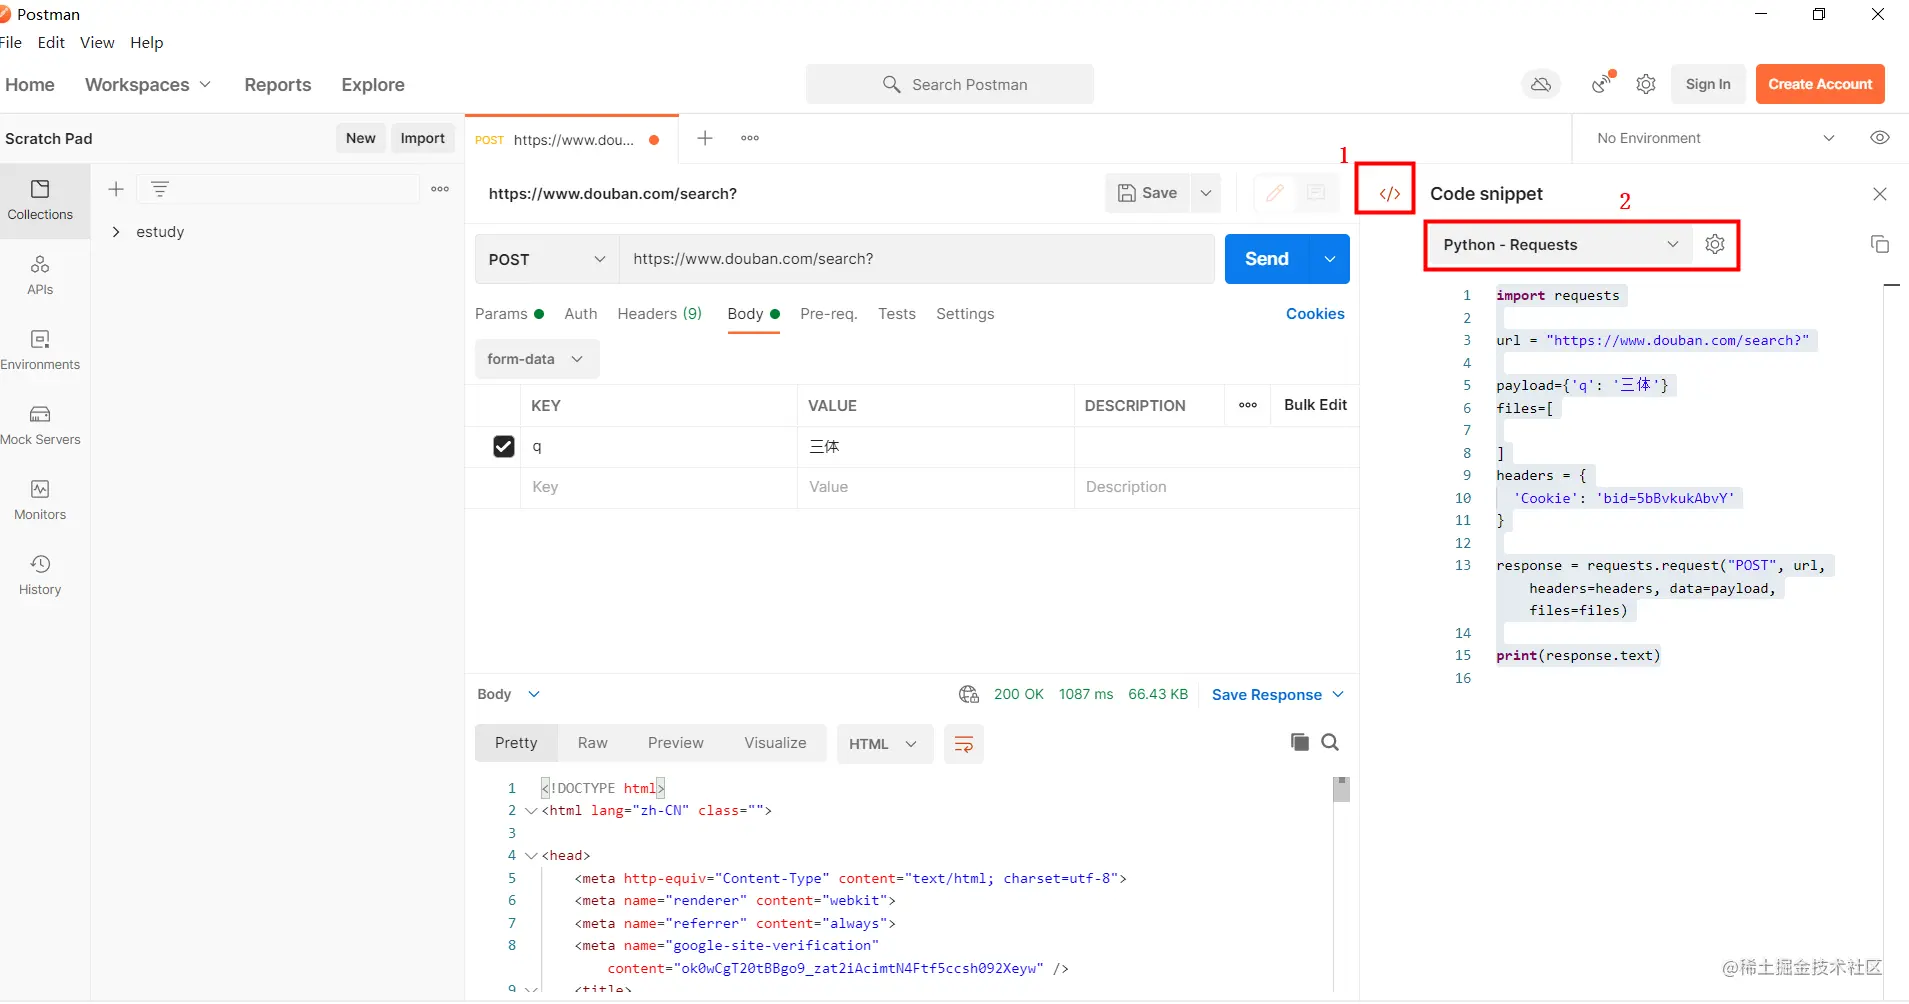The width and height of the screenshot is (1909, 1004).
Task: Open Environments in sidebar
Action: point(40,350)
